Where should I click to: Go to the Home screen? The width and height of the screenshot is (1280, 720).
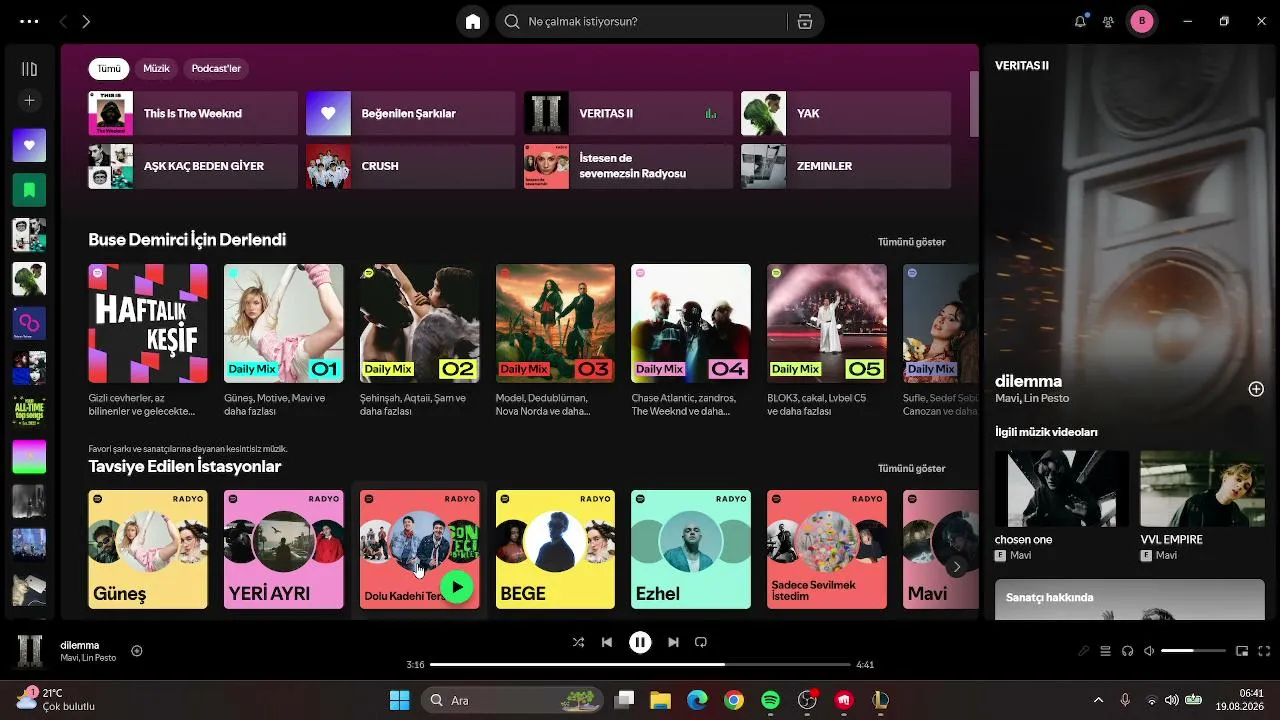coord(473,21)
